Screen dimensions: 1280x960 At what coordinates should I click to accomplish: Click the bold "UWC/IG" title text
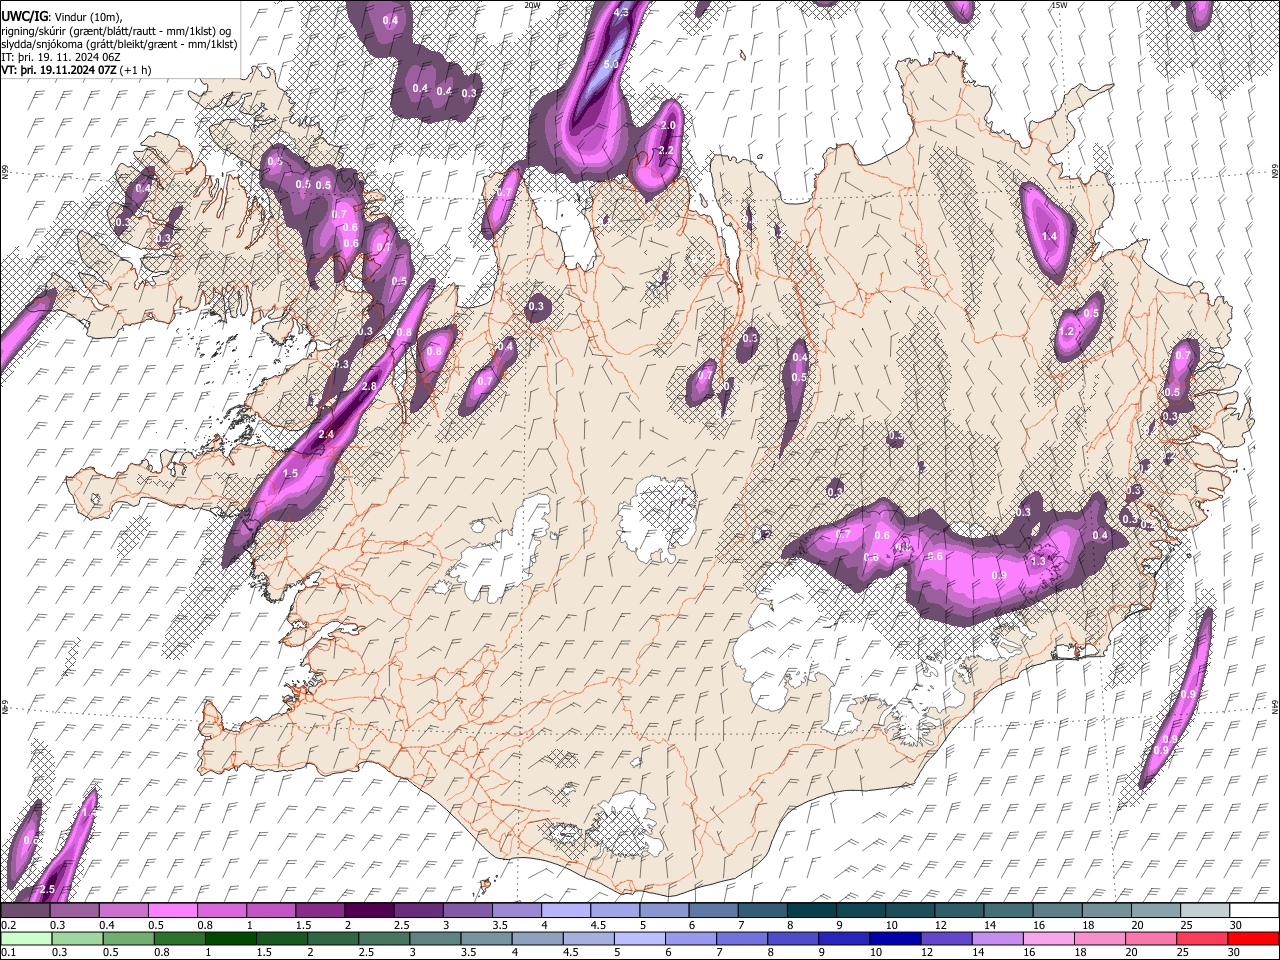[x=24, y=17]
